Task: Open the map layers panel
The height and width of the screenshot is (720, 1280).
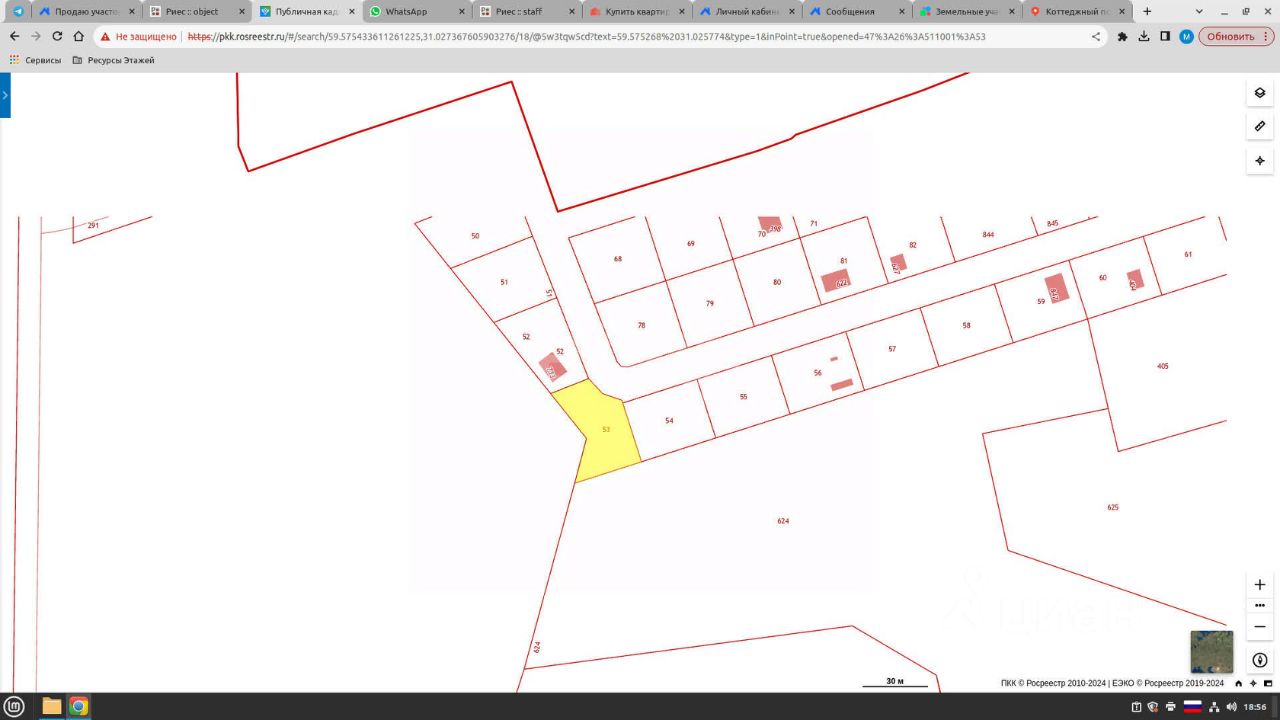Action: (x=1259, y=93)
